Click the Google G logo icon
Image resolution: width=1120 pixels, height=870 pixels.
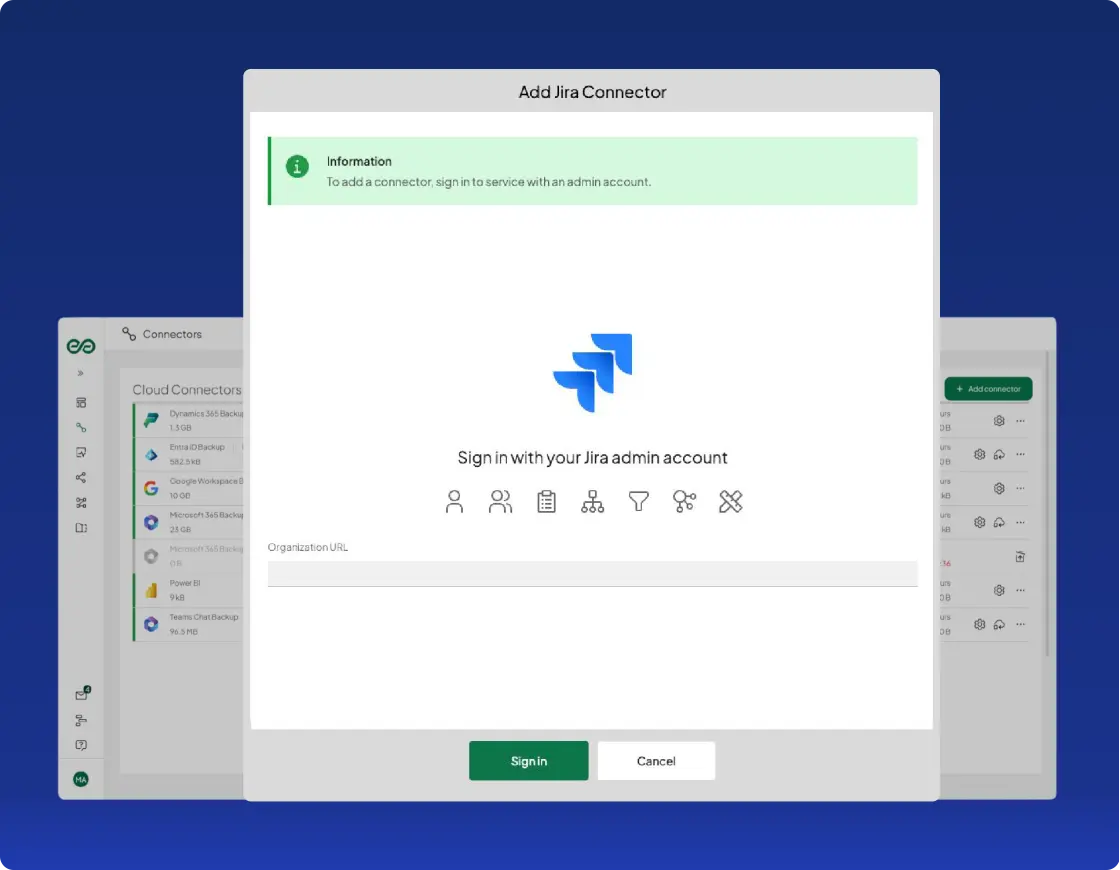[x=151, y=488]
